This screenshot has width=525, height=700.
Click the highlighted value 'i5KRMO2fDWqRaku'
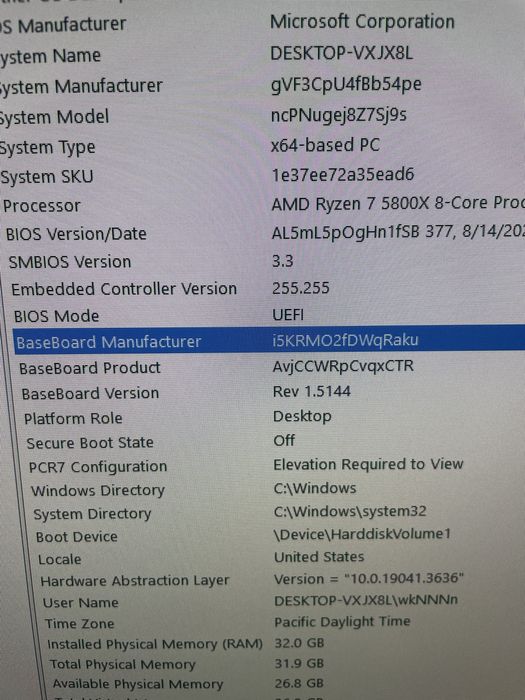tap(345, 340)
